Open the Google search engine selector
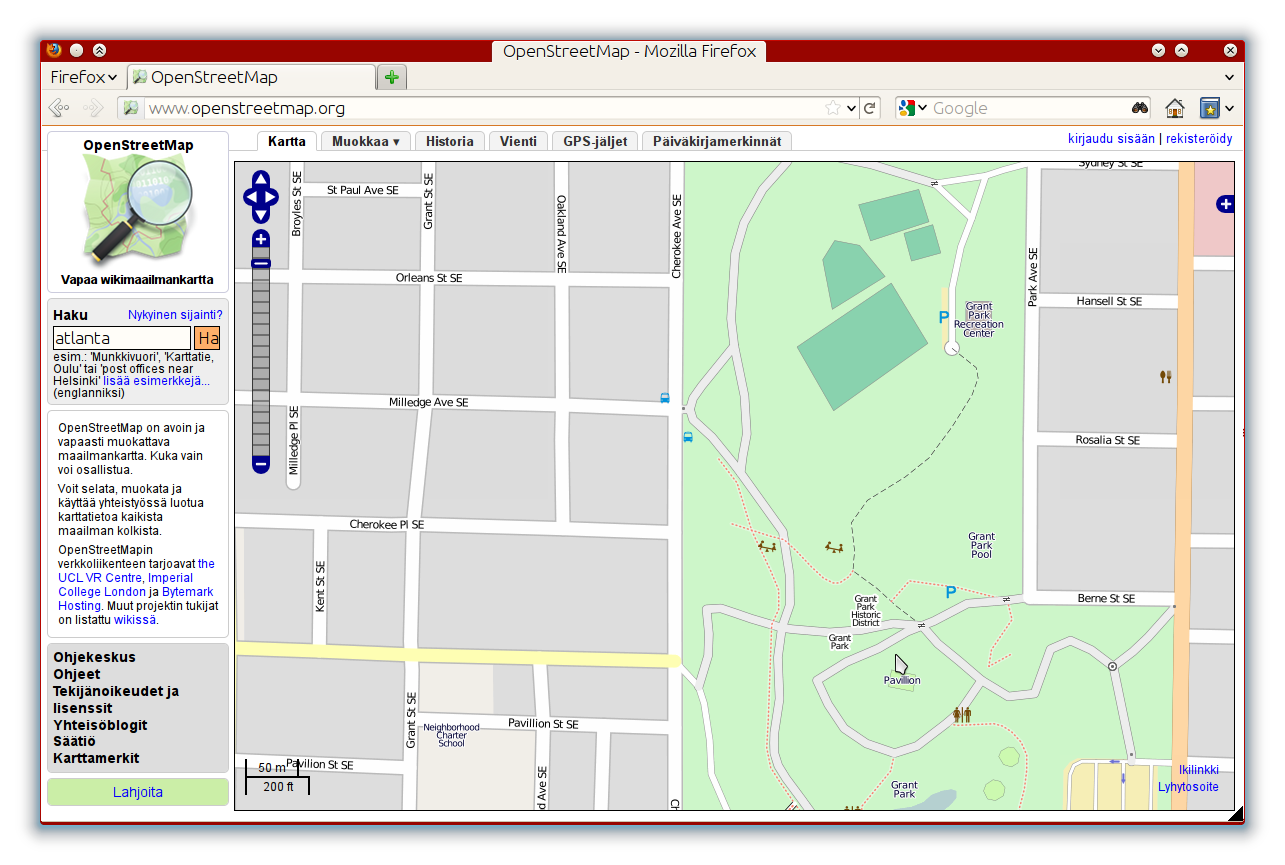The image size is (1285, 865). click(912, 108)
